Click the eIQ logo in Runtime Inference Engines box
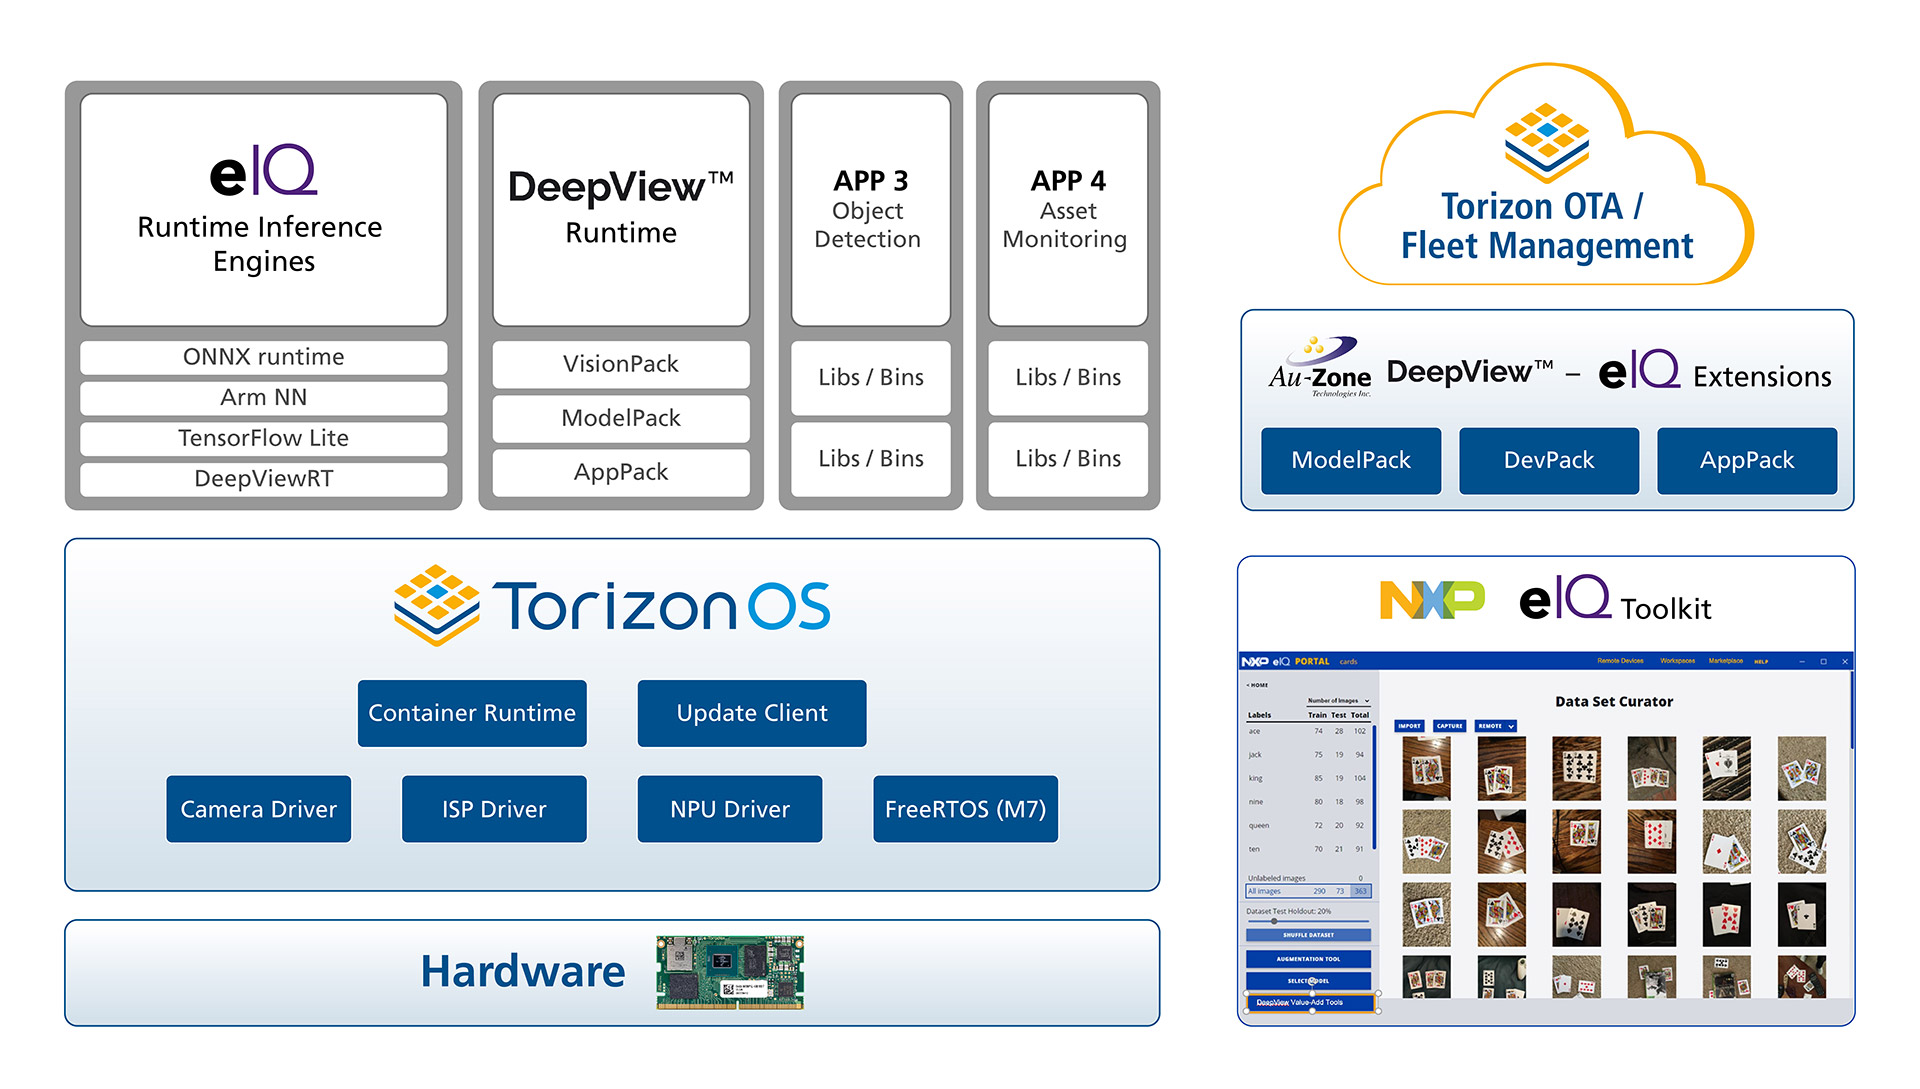Screen dimensions: 1920x1089 264,171
